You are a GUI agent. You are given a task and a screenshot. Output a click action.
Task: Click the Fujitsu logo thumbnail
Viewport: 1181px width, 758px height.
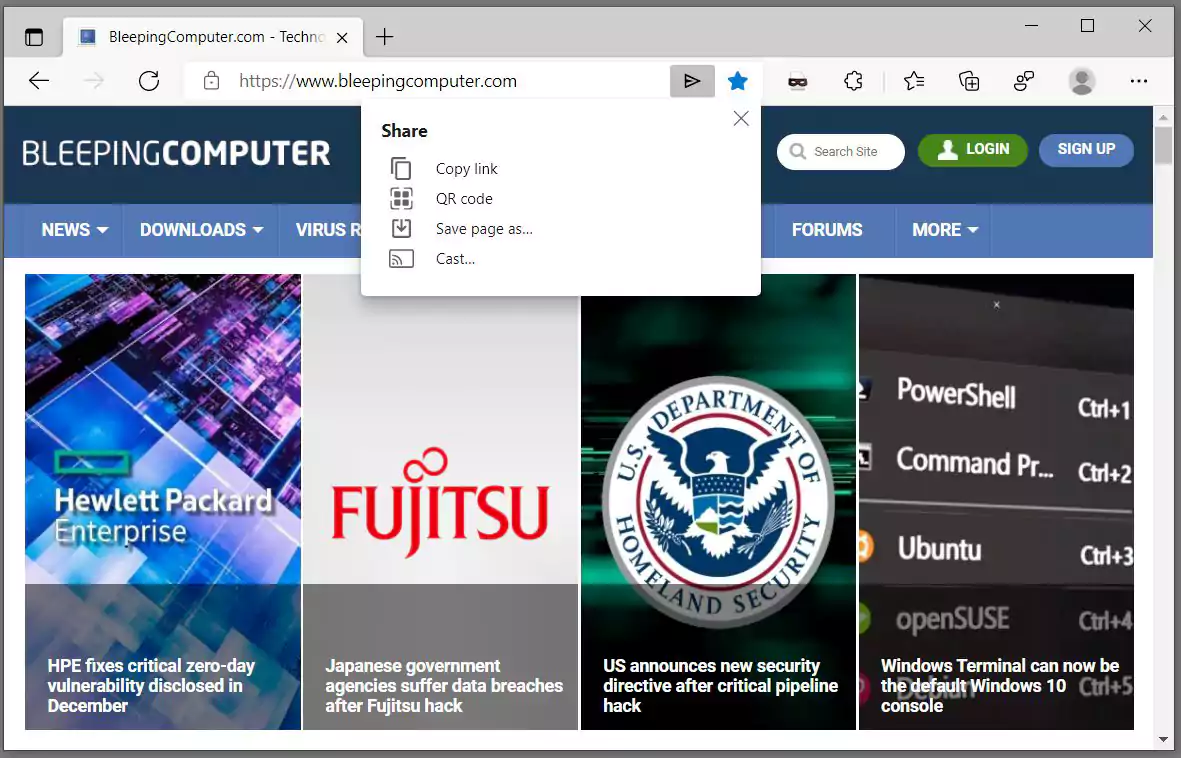[x=441, y=503]
